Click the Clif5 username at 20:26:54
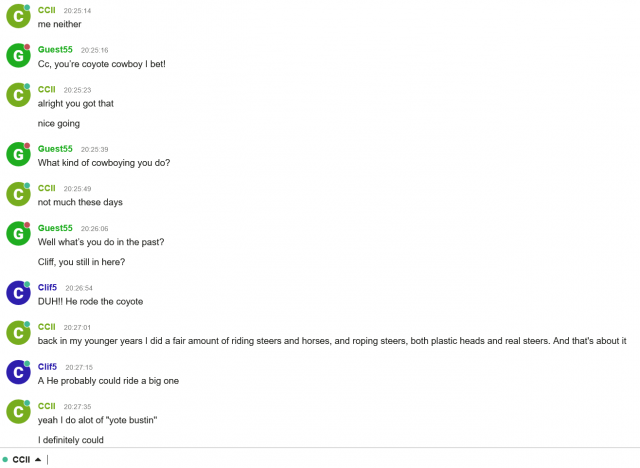Image resolution: width=640 pixels, height=468 pixels. coord(47,287)
